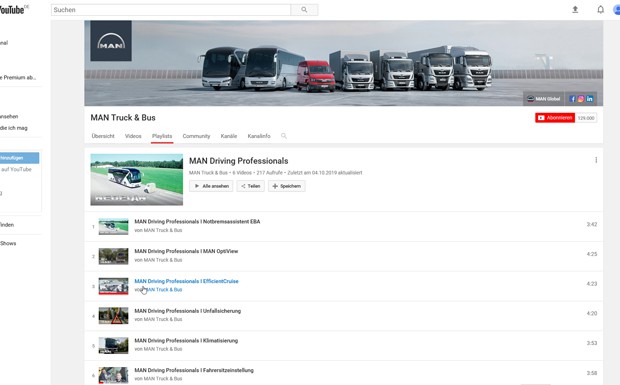Focus the Suchen search field
This screenshot has height=385, width=620.
coord(171,10)
